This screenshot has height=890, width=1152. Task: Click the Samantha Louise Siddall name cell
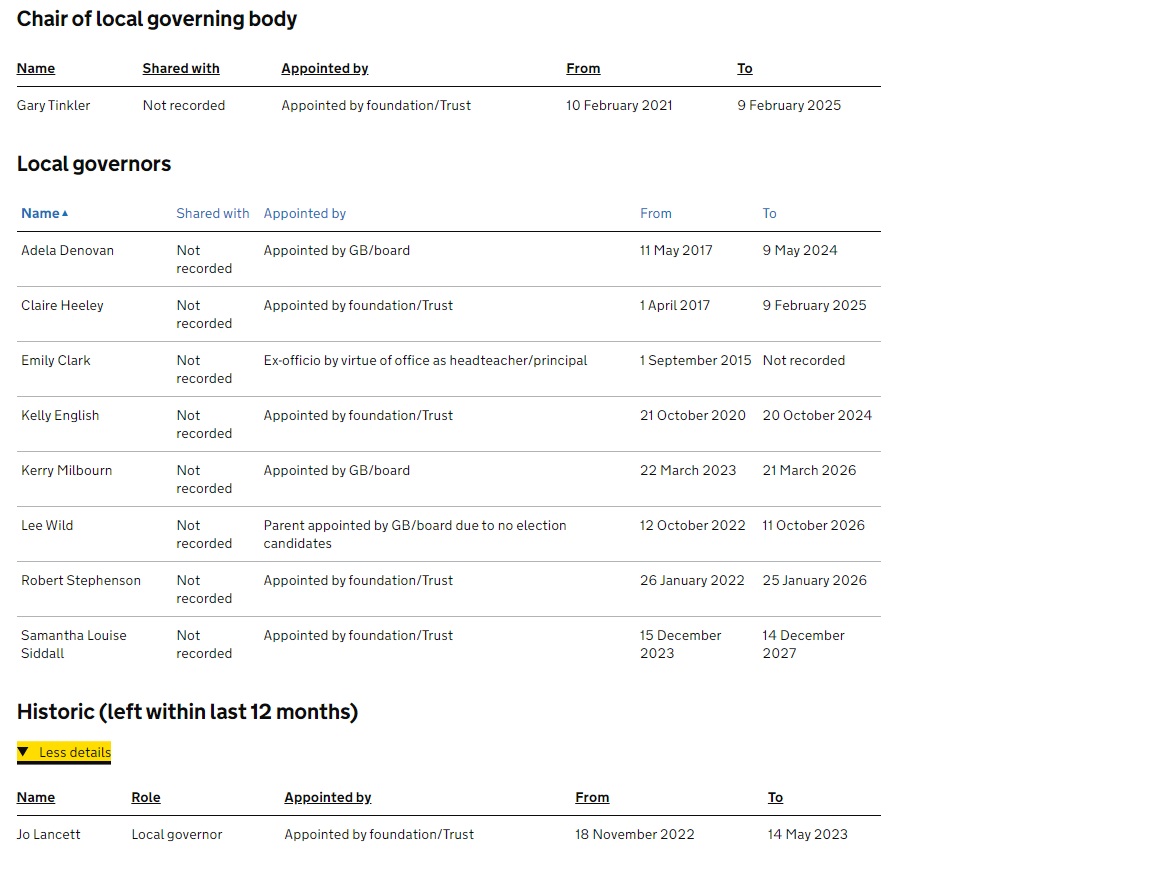(x=74, y=644)
